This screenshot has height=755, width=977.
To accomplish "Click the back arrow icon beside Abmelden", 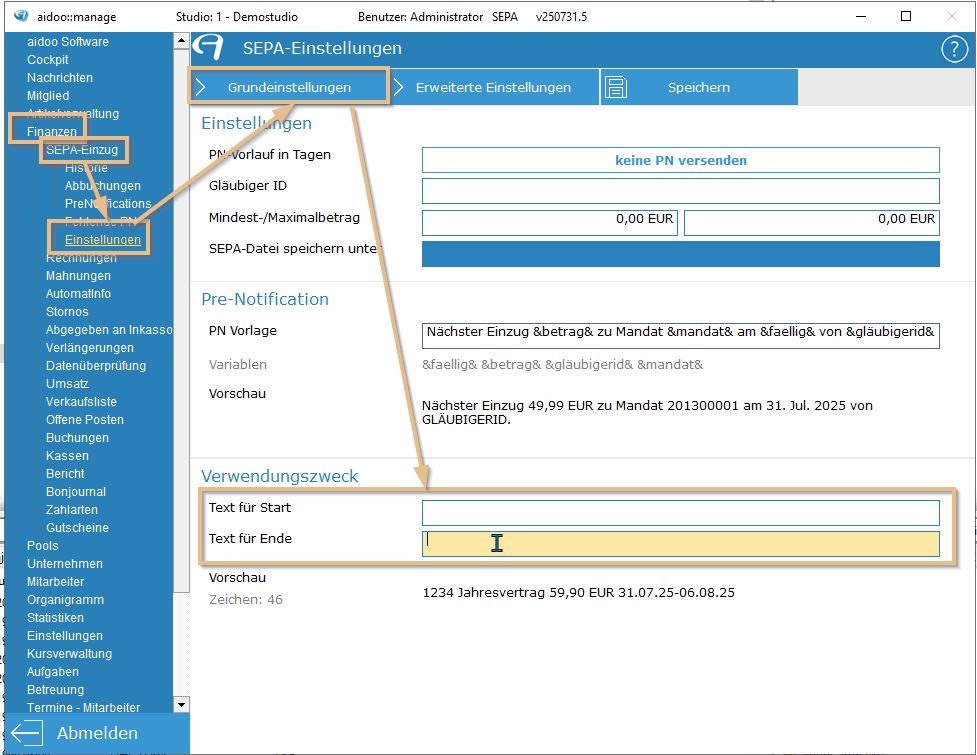I will click(27, 733).
